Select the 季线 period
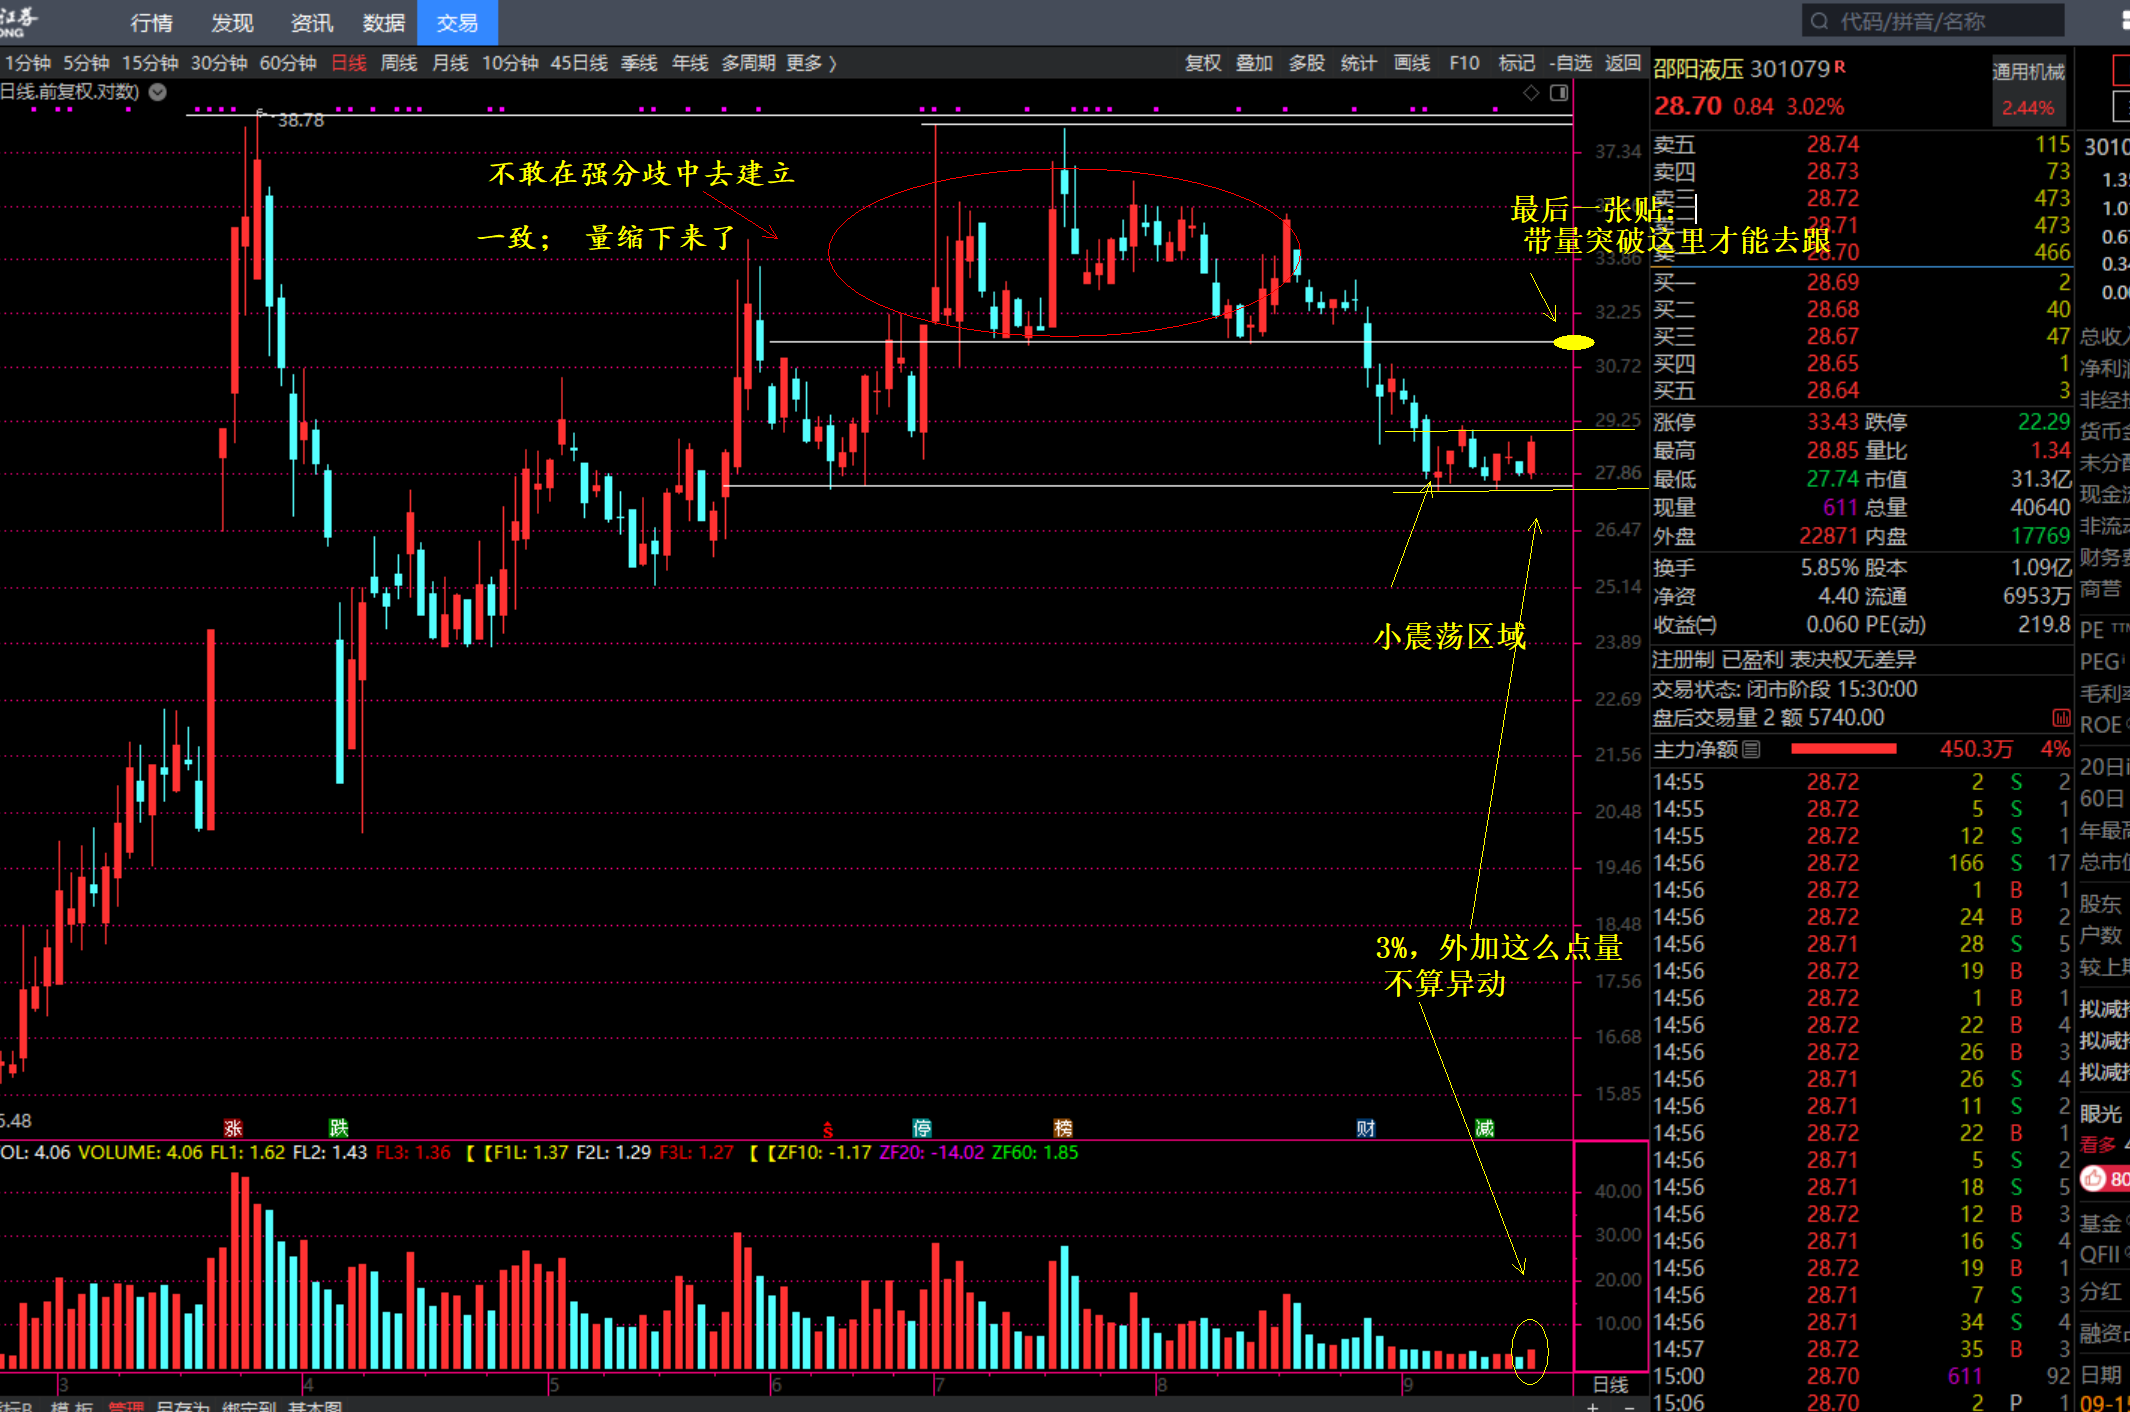The image size is (2130, 1412). point(639,63)
